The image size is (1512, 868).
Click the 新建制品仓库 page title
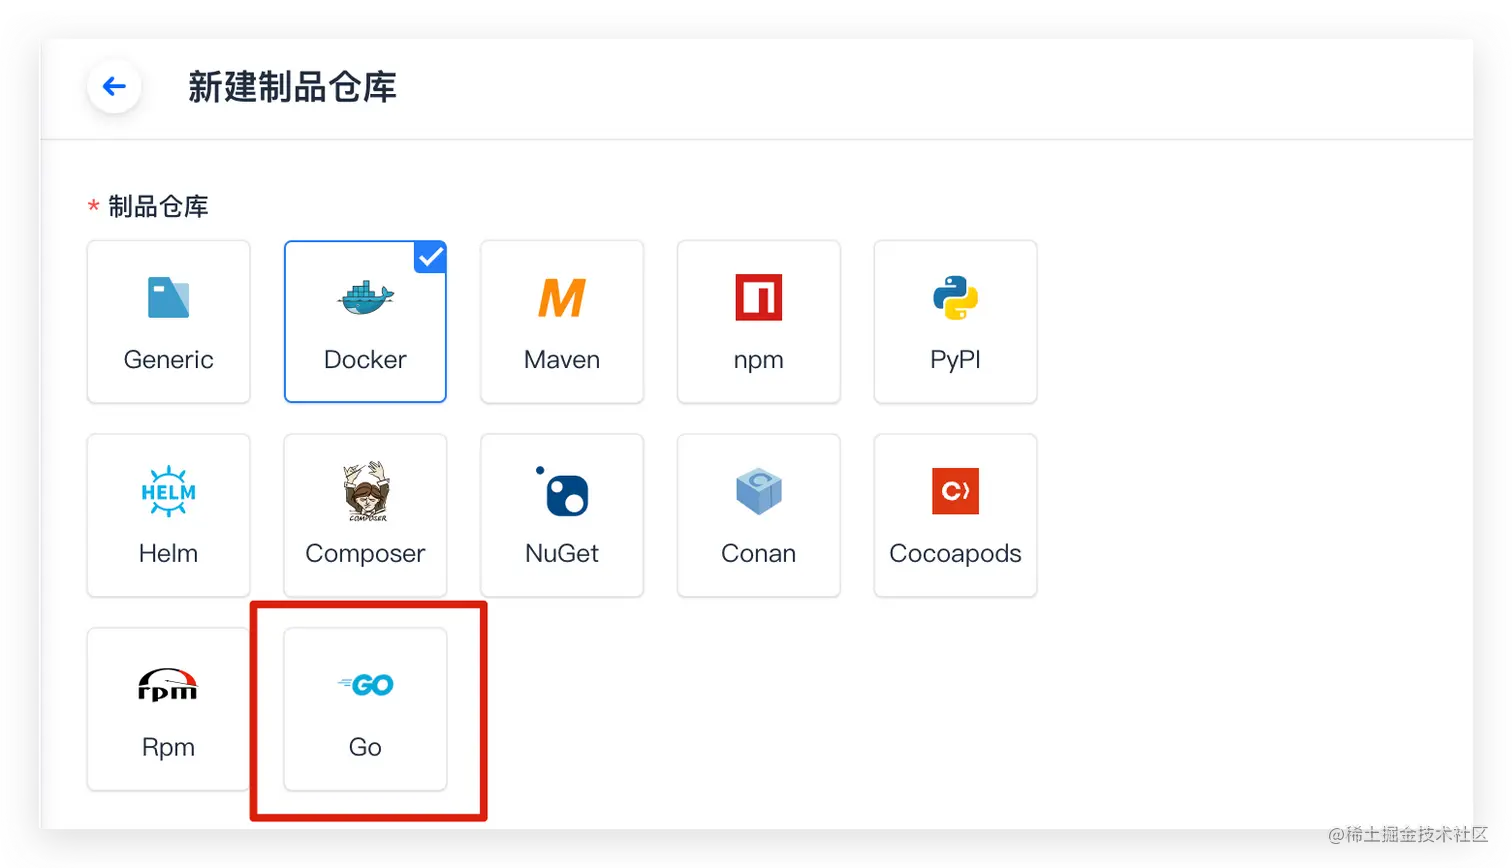tap(292, 87)
